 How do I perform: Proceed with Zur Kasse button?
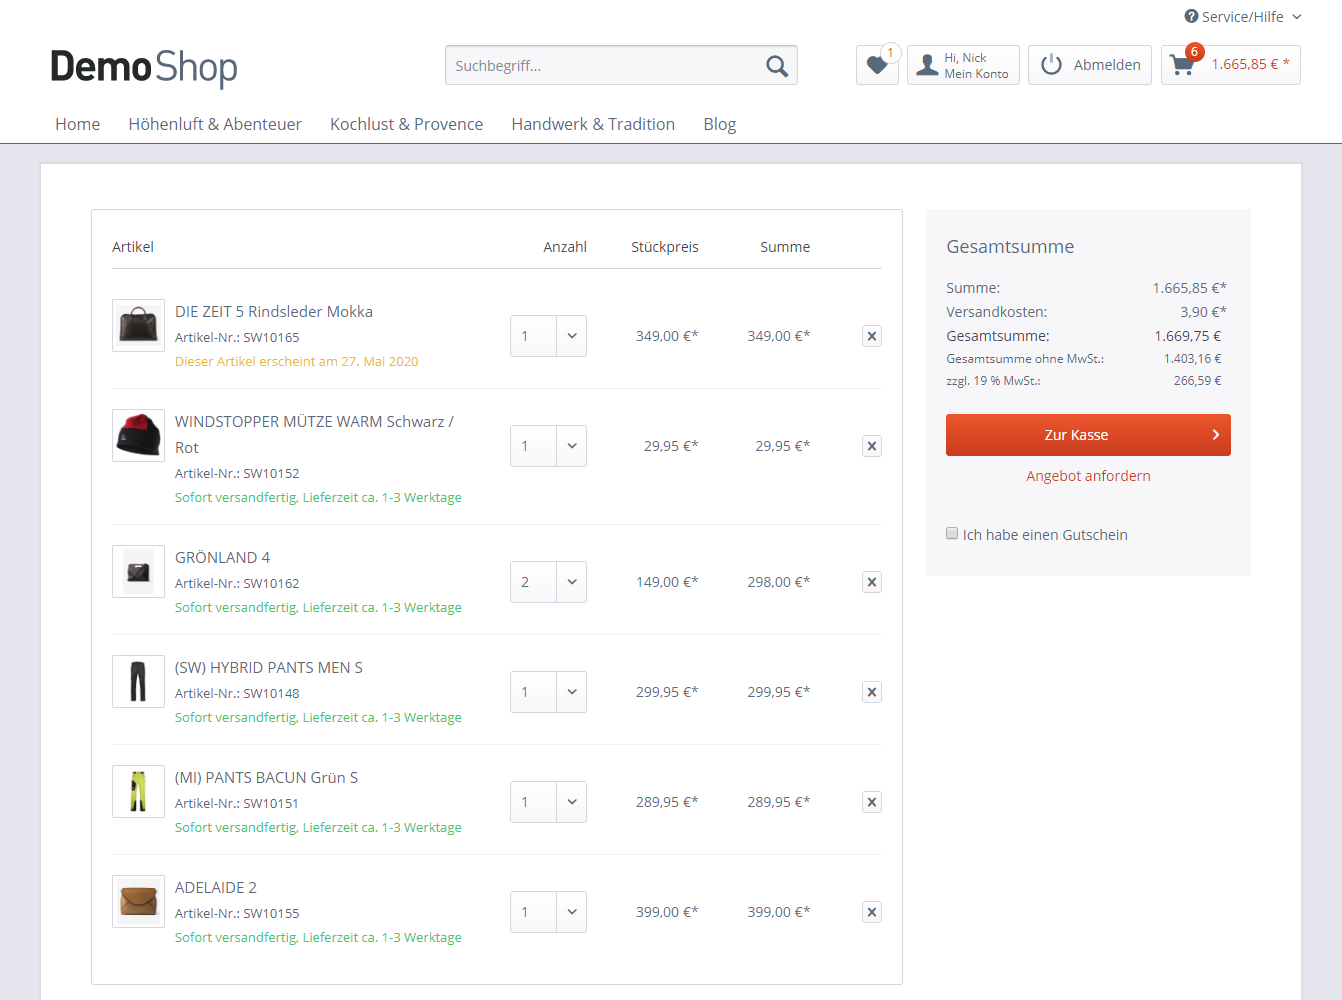pos(1088,435)
